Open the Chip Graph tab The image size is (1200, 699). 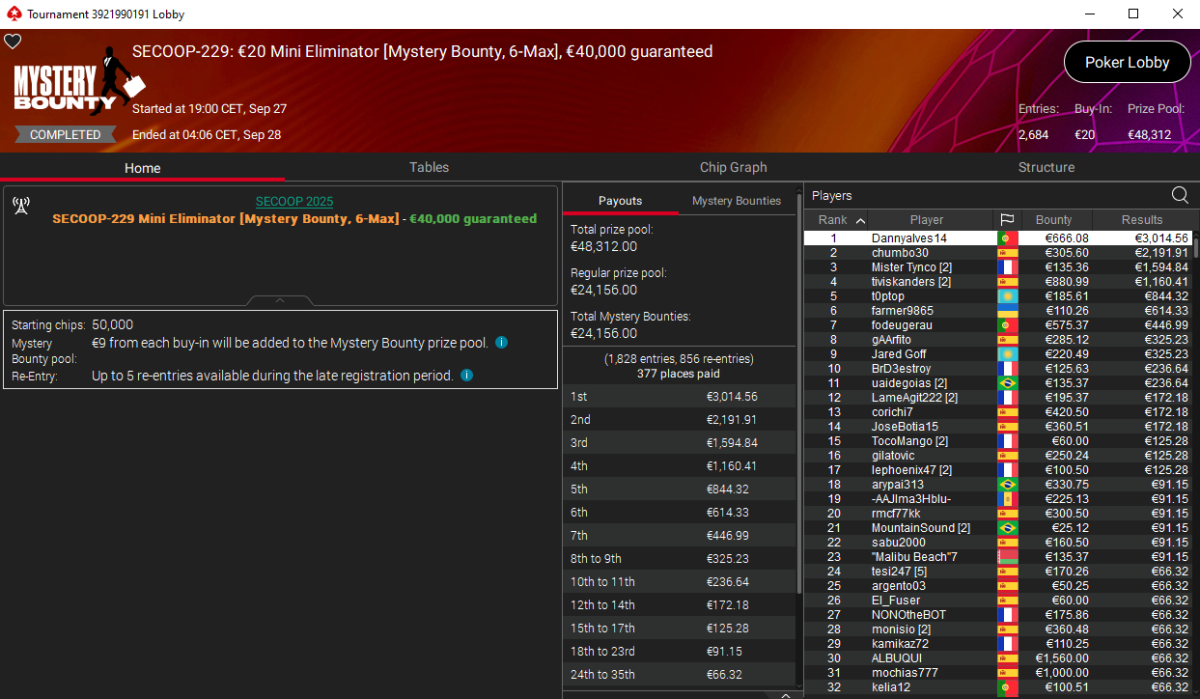[x=733, y=167]
